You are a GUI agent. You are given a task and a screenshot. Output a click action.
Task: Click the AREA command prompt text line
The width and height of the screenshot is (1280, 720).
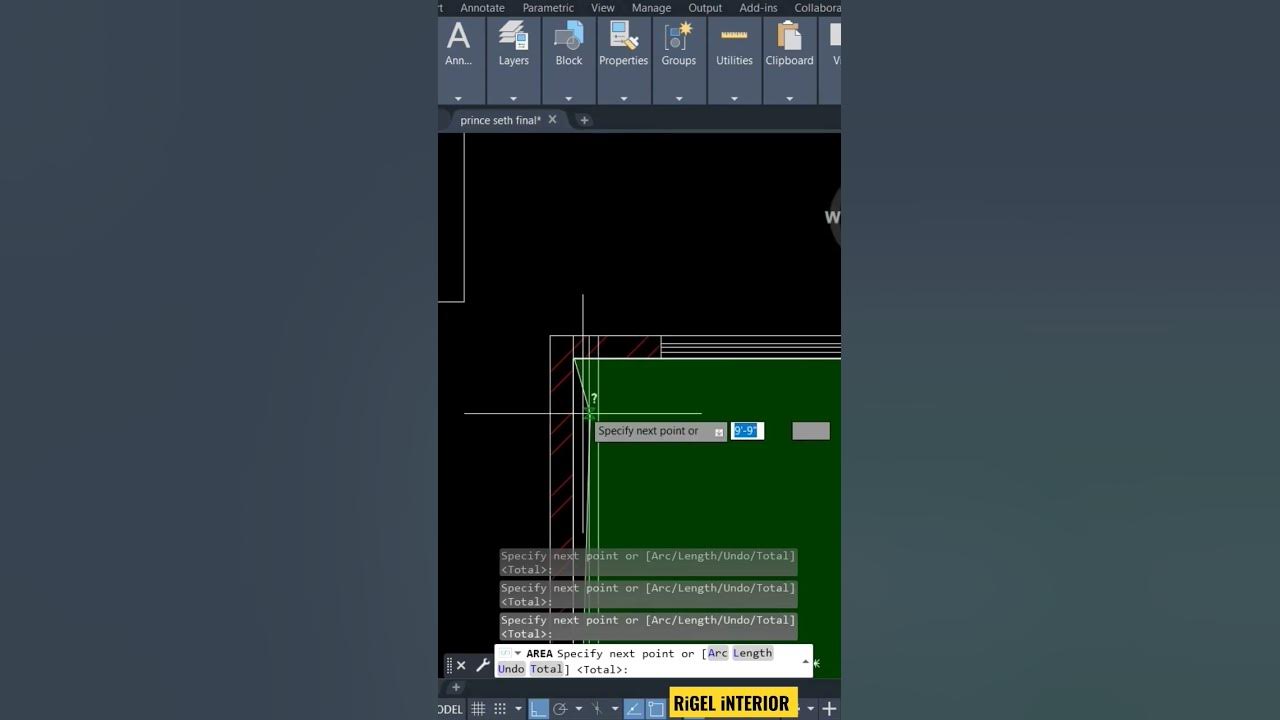tap(653, 661)
